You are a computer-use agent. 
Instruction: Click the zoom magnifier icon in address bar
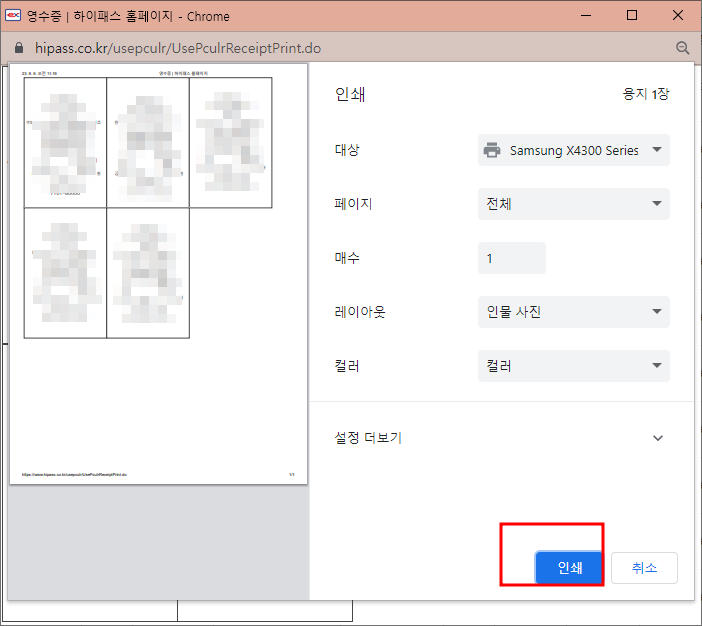point(682,48)
